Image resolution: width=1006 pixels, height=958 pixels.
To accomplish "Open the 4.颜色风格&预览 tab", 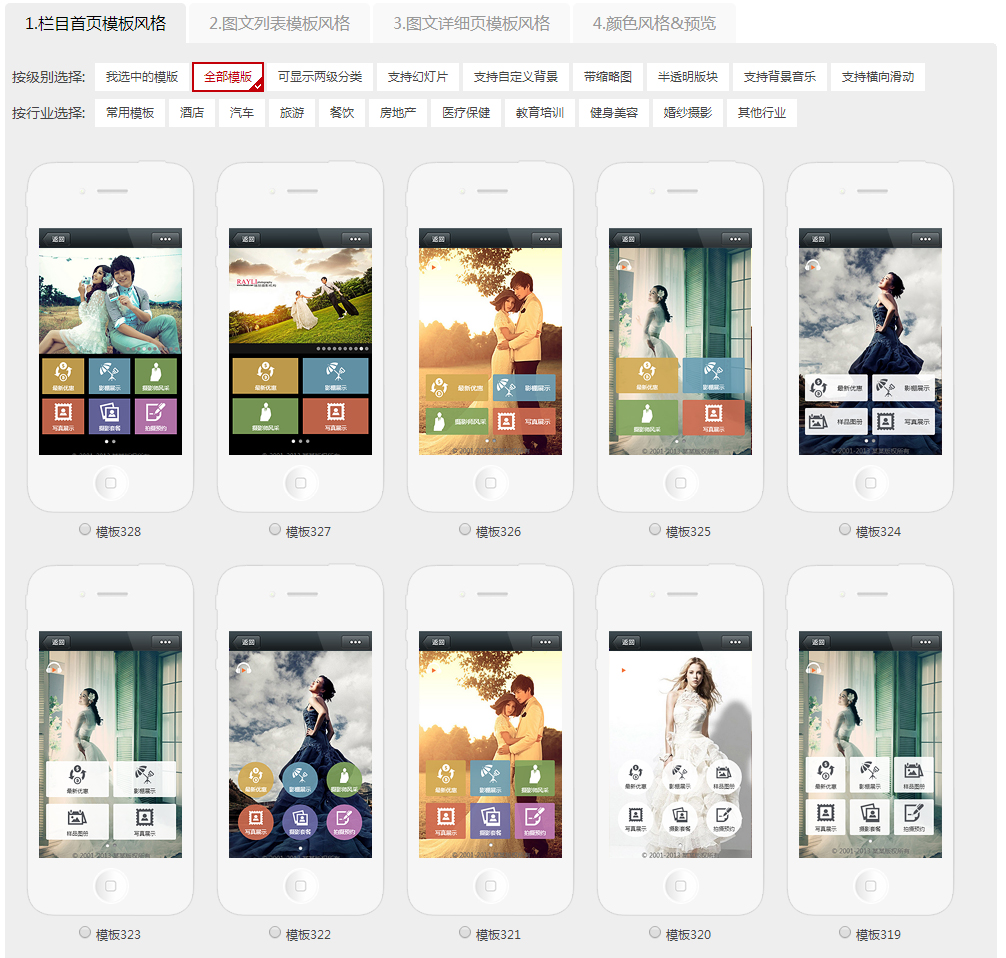I will coord(654,23).
